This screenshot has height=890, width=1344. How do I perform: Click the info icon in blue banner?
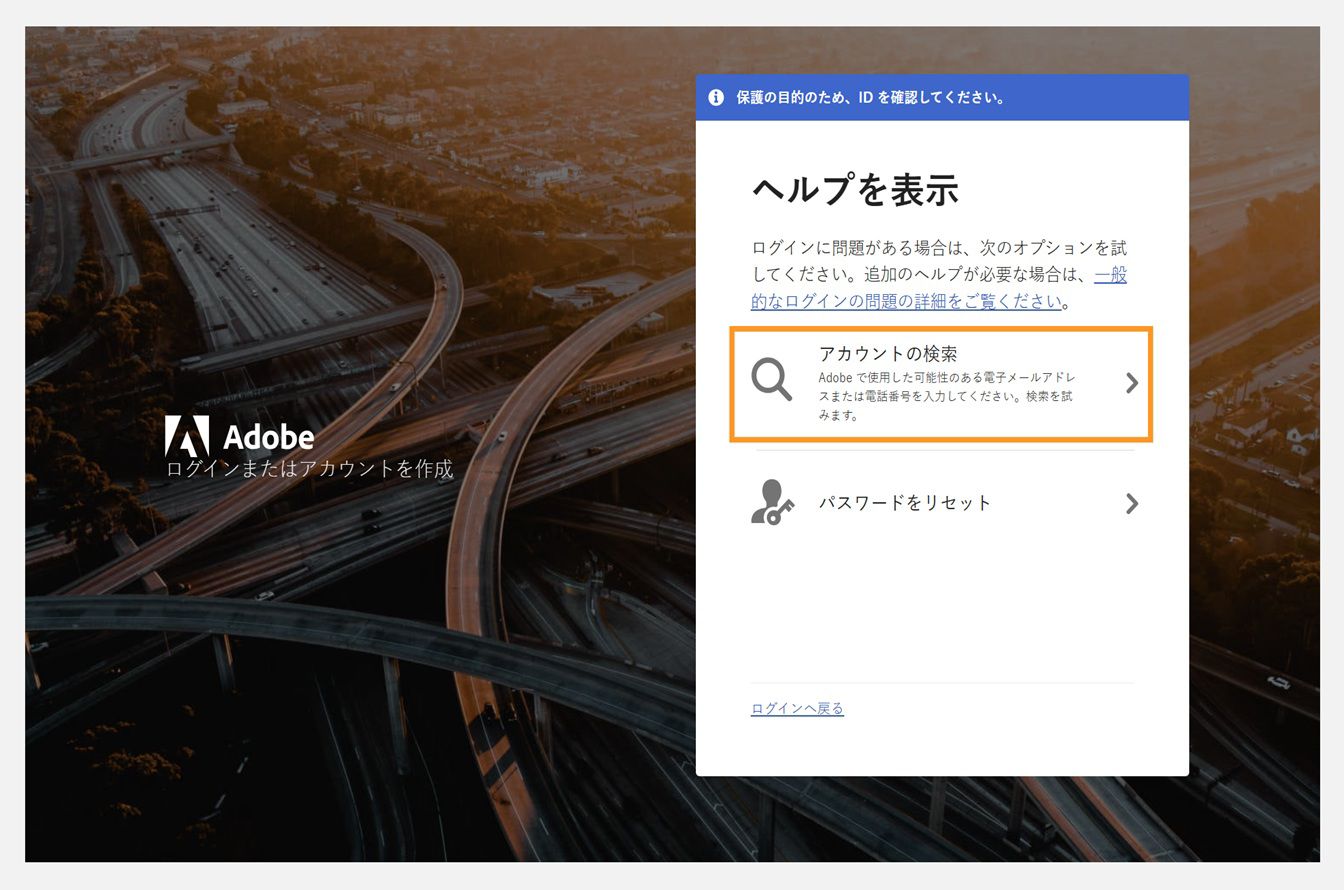pos(715,97)
